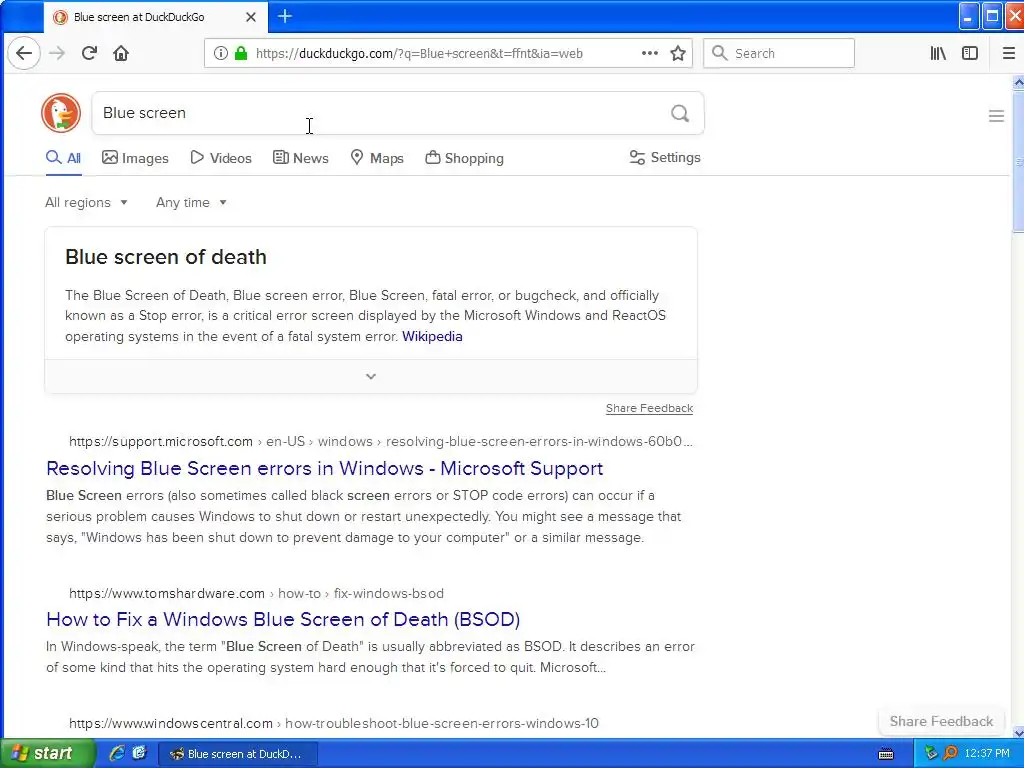The height and width of the screenshot is (768, 1024).
Task: Click the second quick launch icon
Action: 139,753
